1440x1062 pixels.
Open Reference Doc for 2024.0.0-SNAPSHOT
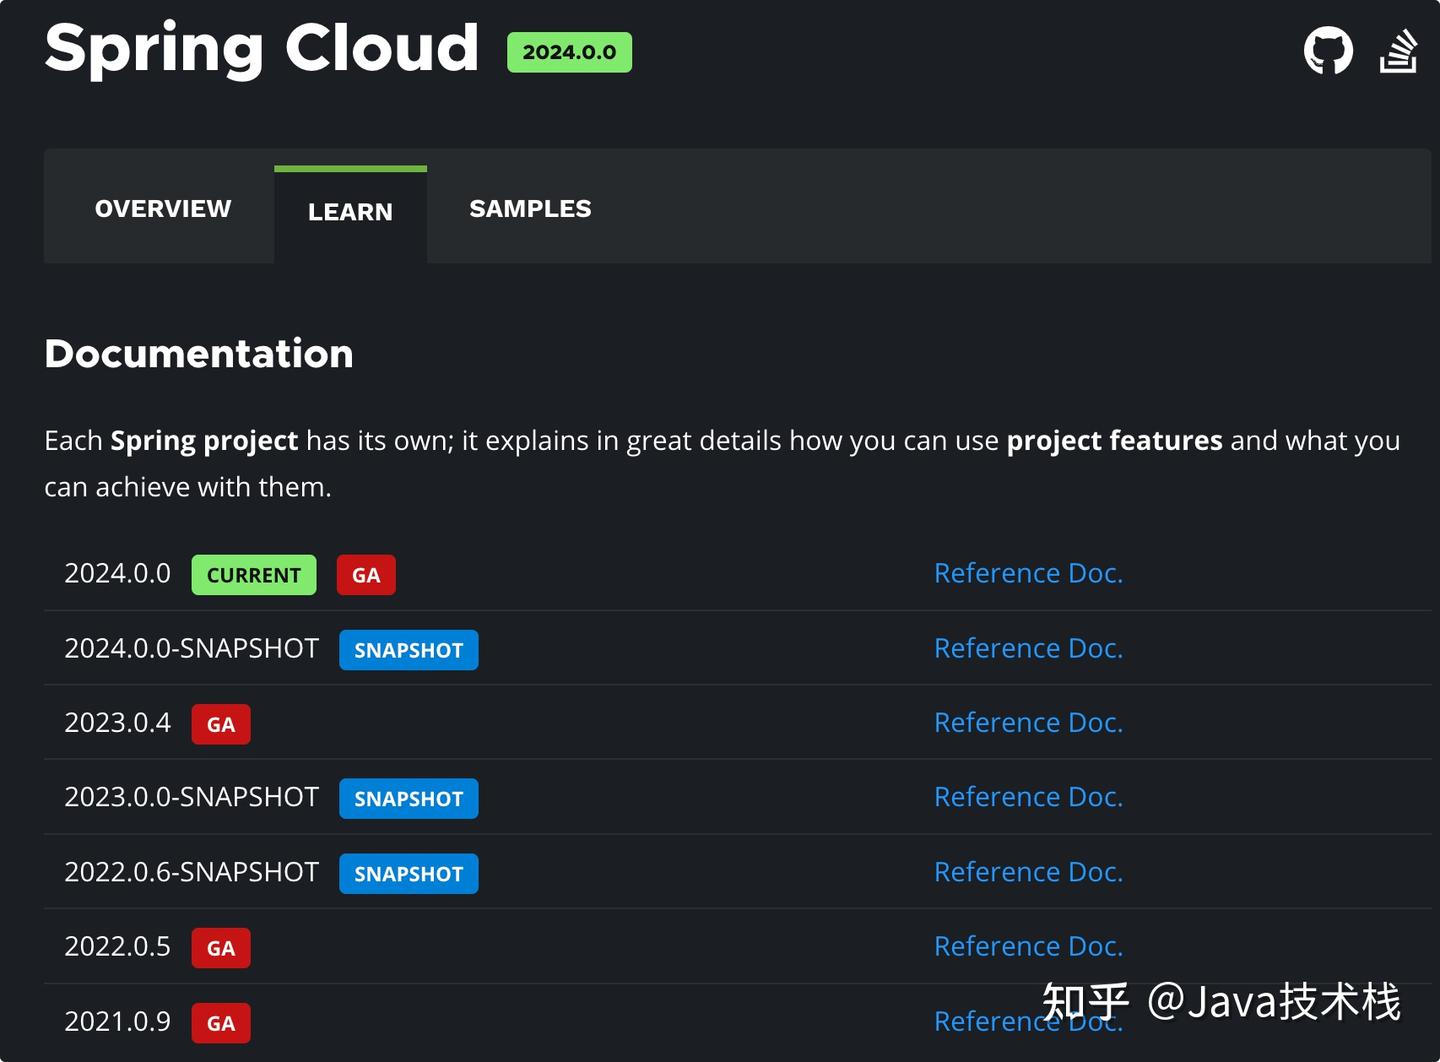1028,648
